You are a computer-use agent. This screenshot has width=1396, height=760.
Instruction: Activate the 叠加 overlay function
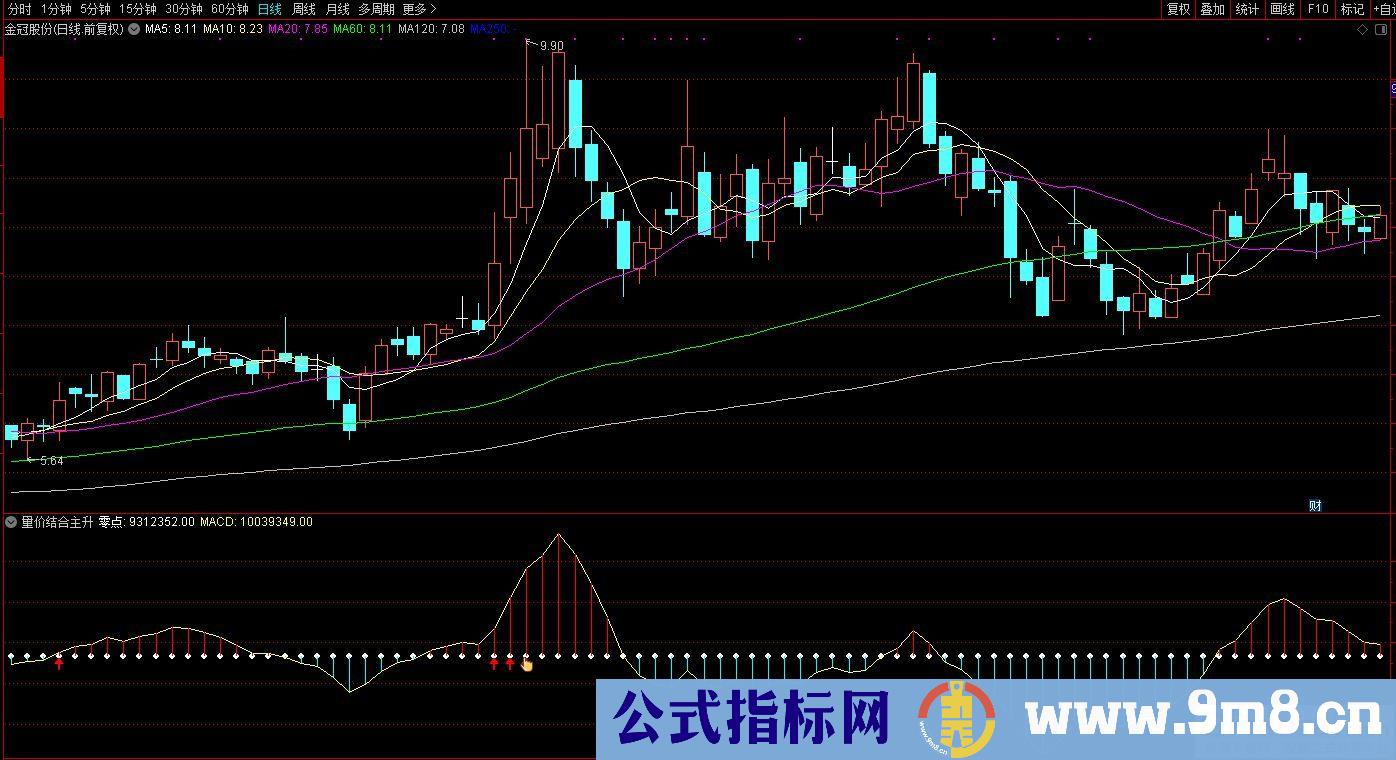[1211, 9]
